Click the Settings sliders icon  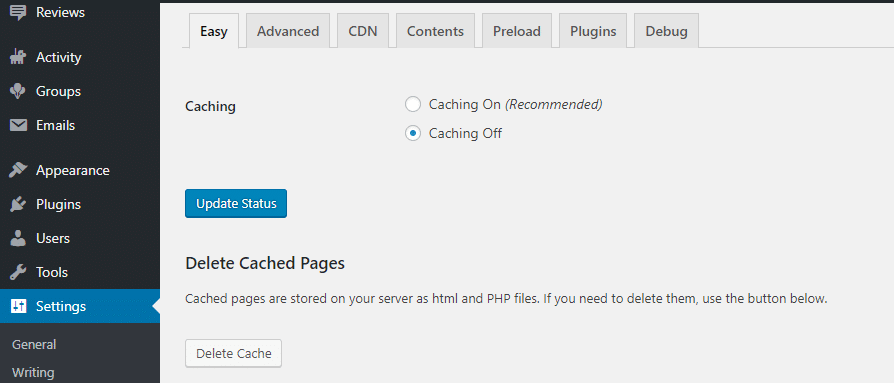pyautogui.click(x=18, y=306)
